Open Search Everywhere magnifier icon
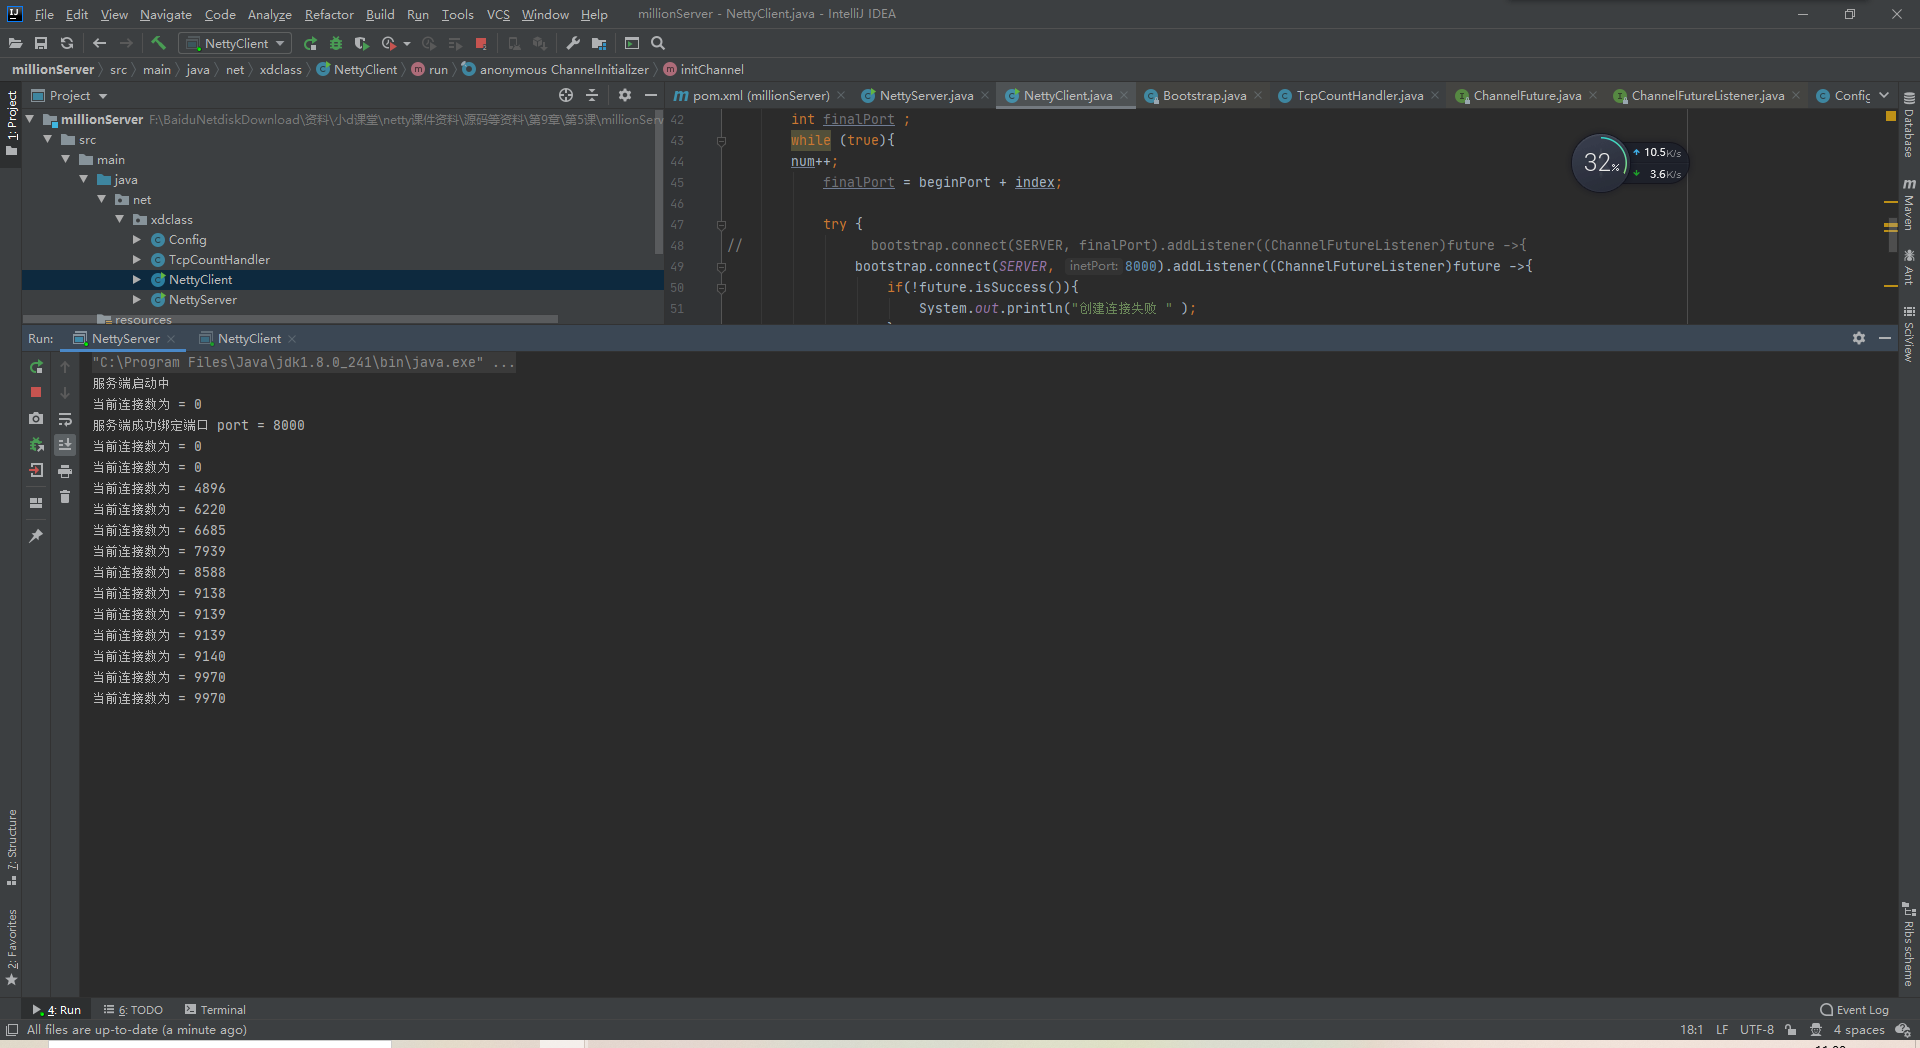1920x1048 pixels. coord(658,43)
